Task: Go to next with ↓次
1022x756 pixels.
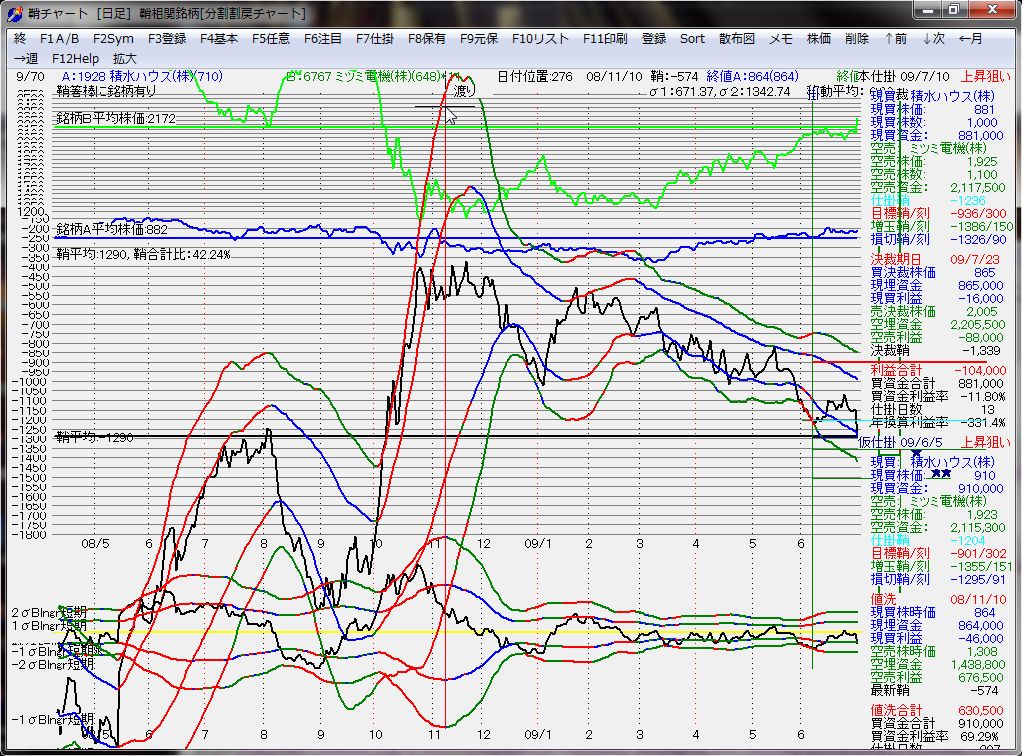Action: [x=933, y=38]
